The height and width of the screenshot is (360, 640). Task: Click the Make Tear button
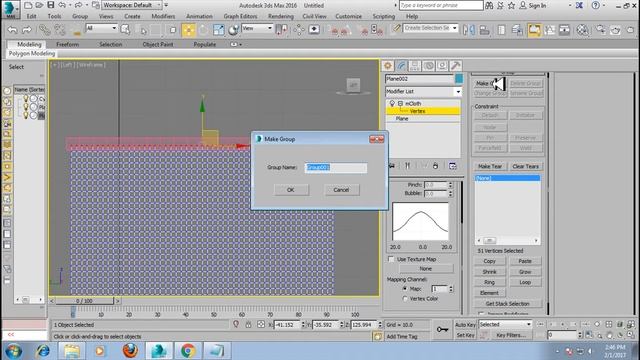tap(490, 167)
